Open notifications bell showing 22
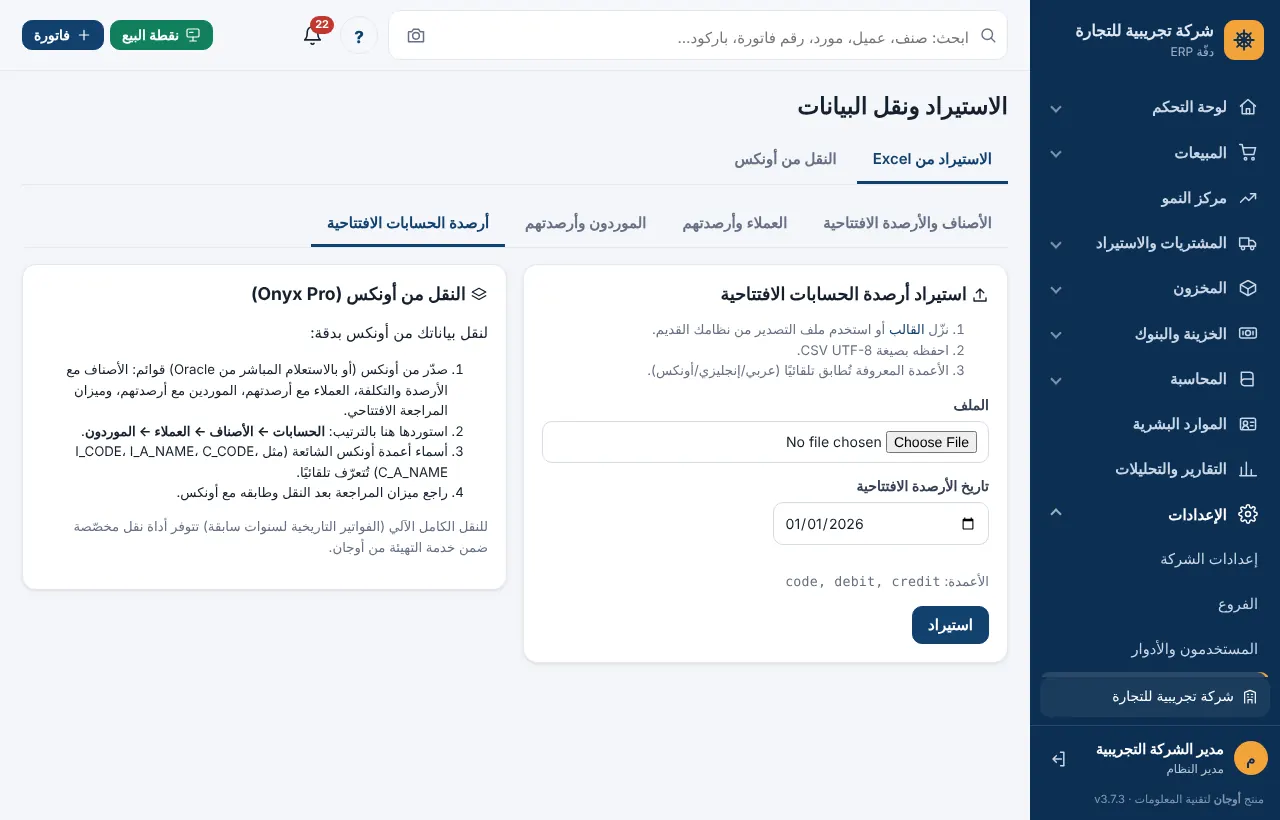This screenshot has width=1280, height=820. click(x=312, y=35)
